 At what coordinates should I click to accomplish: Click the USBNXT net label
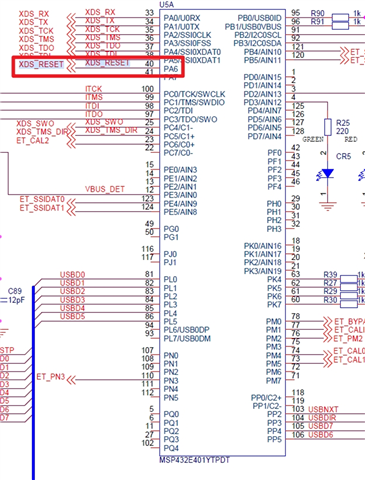pos(323,409)
